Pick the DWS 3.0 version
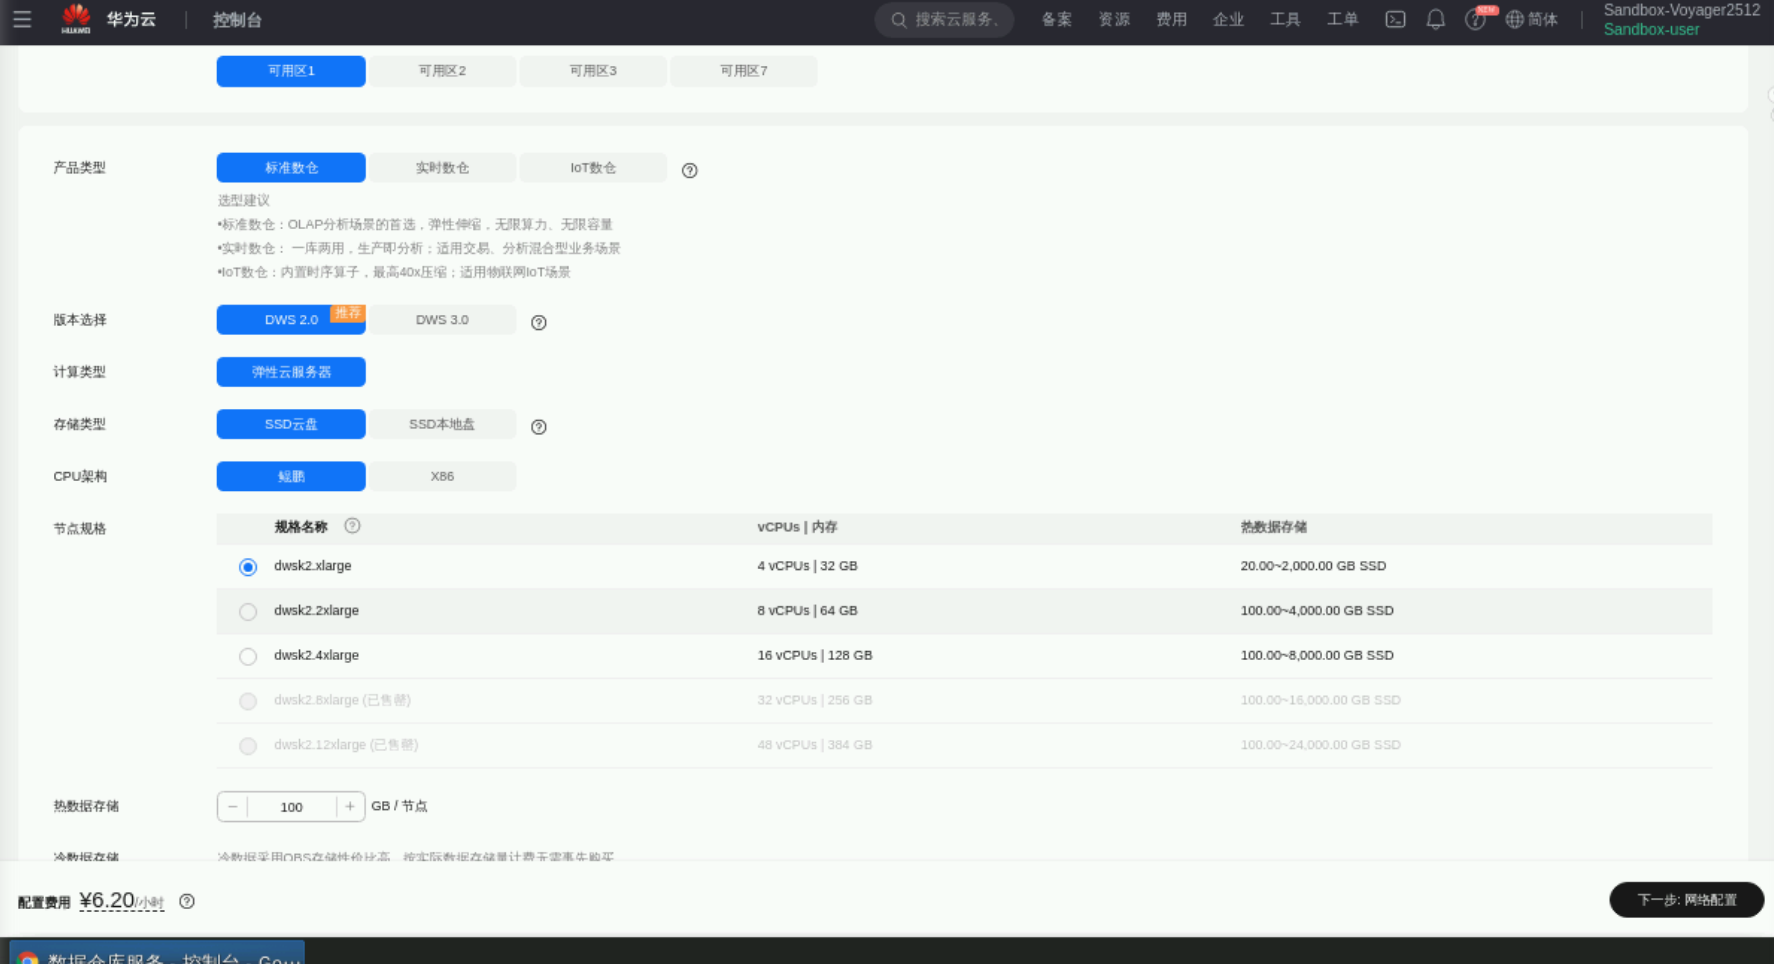 tap(442, 320)
